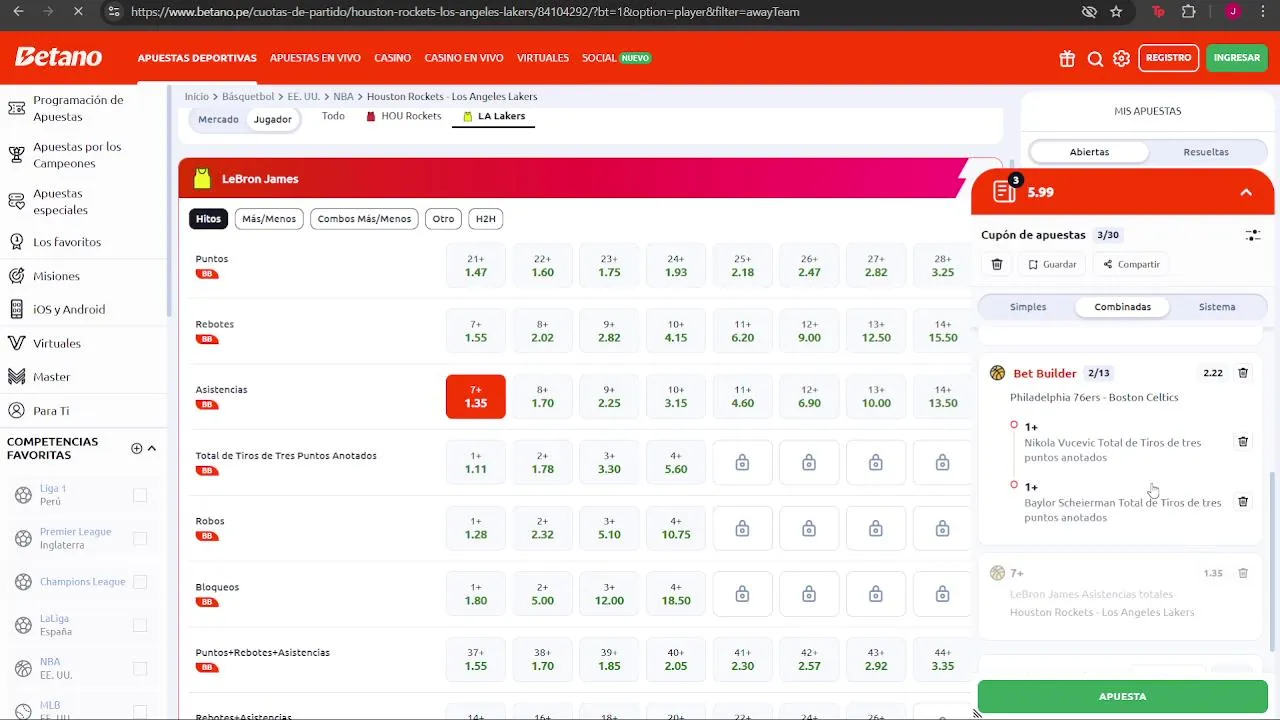Click the REGISTRO button
Screen dimensions: 1280x720
click(1168, 58)
